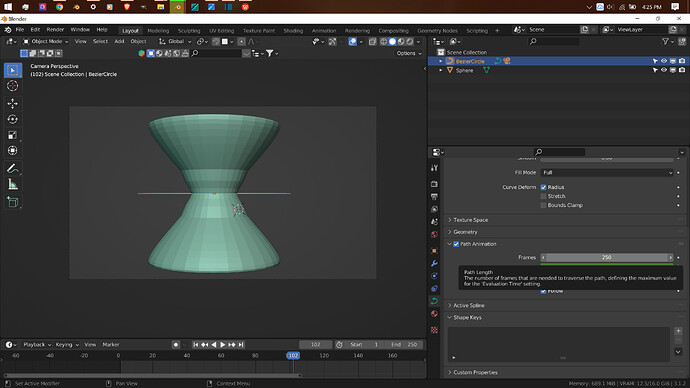Screen dimensions: 690x388
Task: Disable the Radius curve deform checkbox
Action: pos(543,187)
